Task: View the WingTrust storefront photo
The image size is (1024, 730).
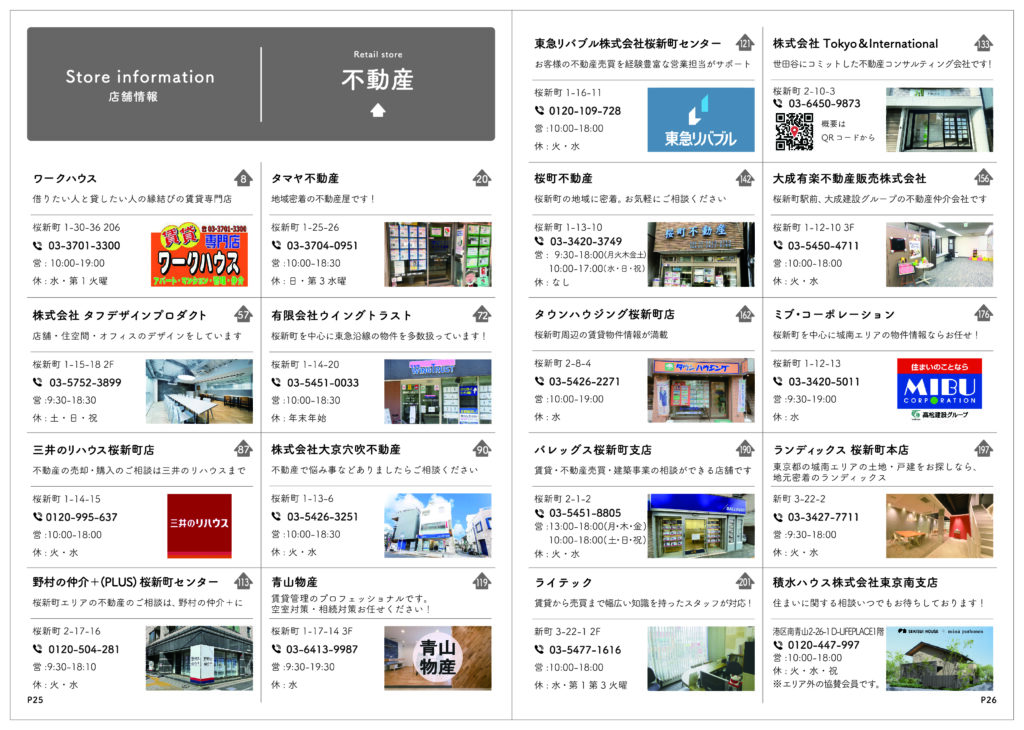Action: click(438, 391)
